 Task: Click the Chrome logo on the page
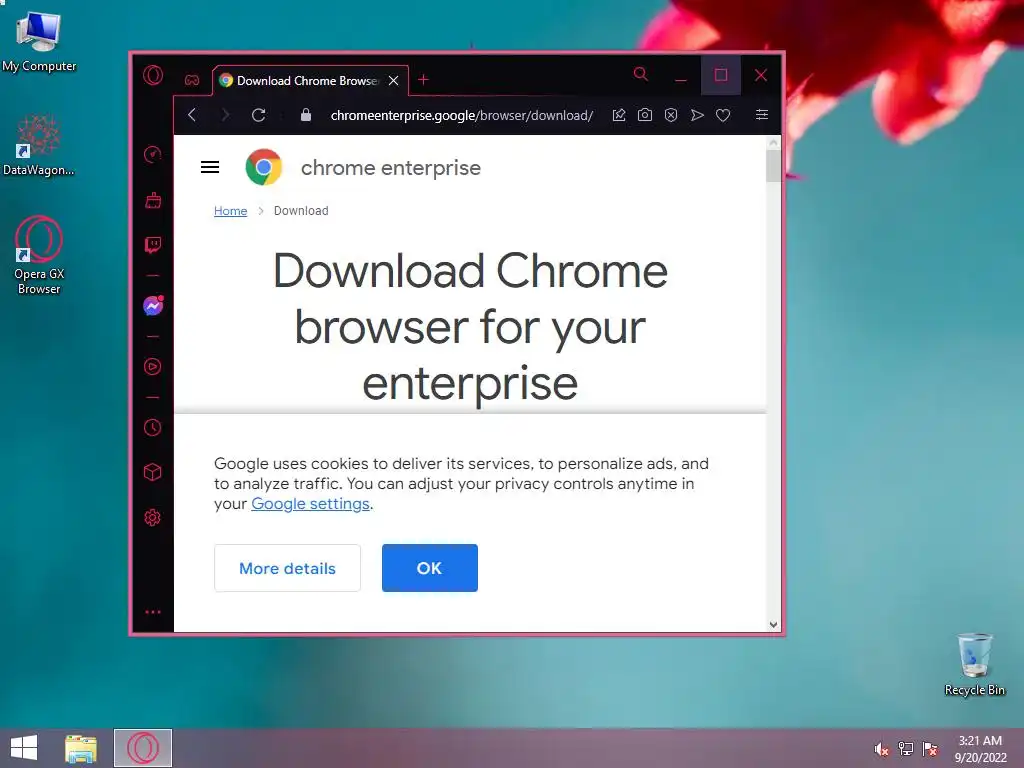tap(264, 167)
